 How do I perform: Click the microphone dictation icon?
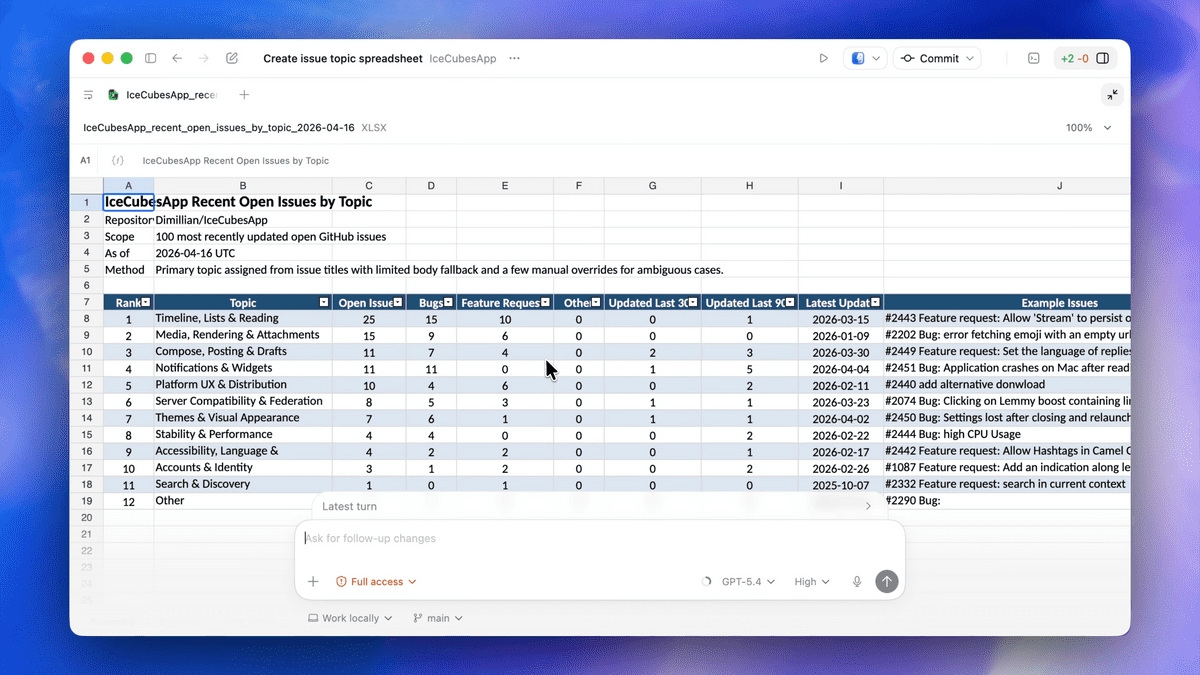tap(857, 582)
